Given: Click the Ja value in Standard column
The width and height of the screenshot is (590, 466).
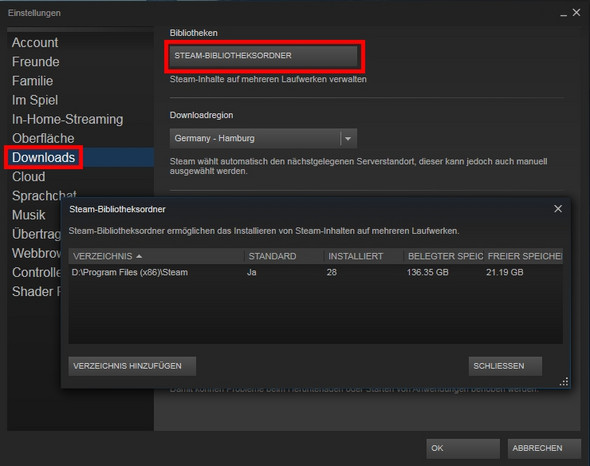Looking at the screenshot, I should point(252,272).
